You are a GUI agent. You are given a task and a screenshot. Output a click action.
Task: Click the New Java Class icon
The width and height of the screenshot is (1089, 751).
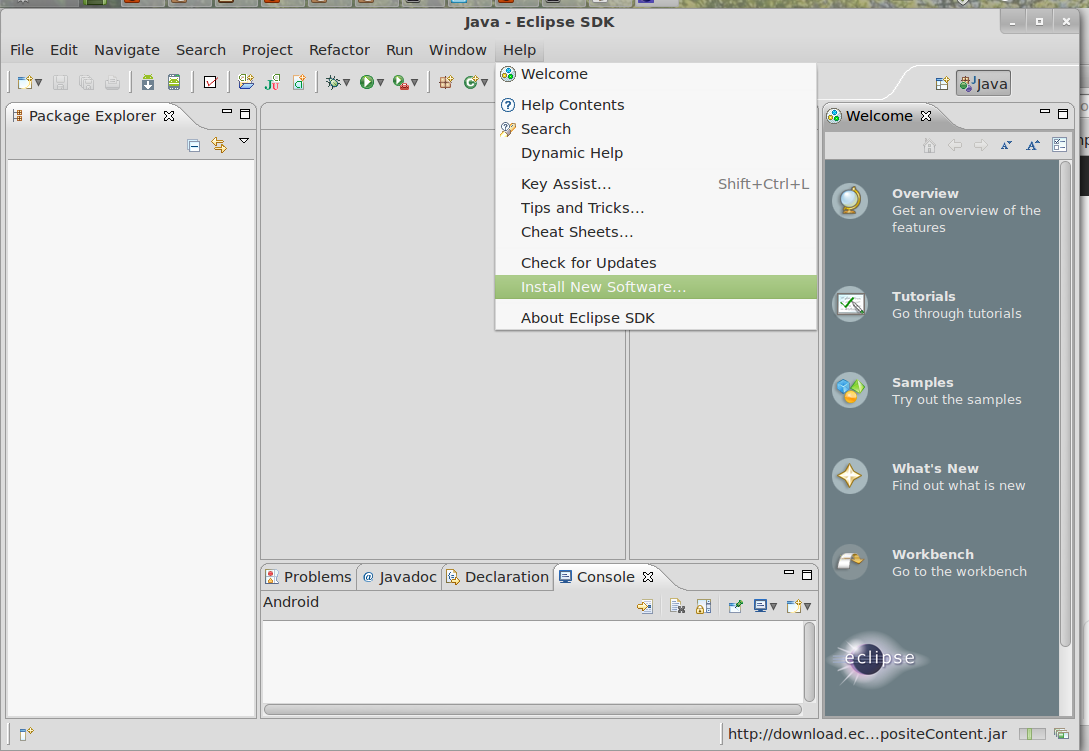[x=471, y=83]
